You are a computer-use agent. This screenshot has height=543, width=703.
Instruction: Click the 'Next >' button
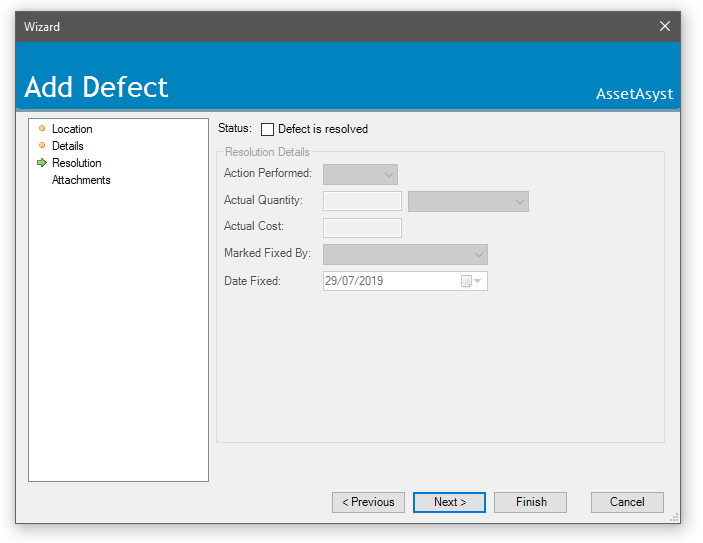tap(449, 502)
